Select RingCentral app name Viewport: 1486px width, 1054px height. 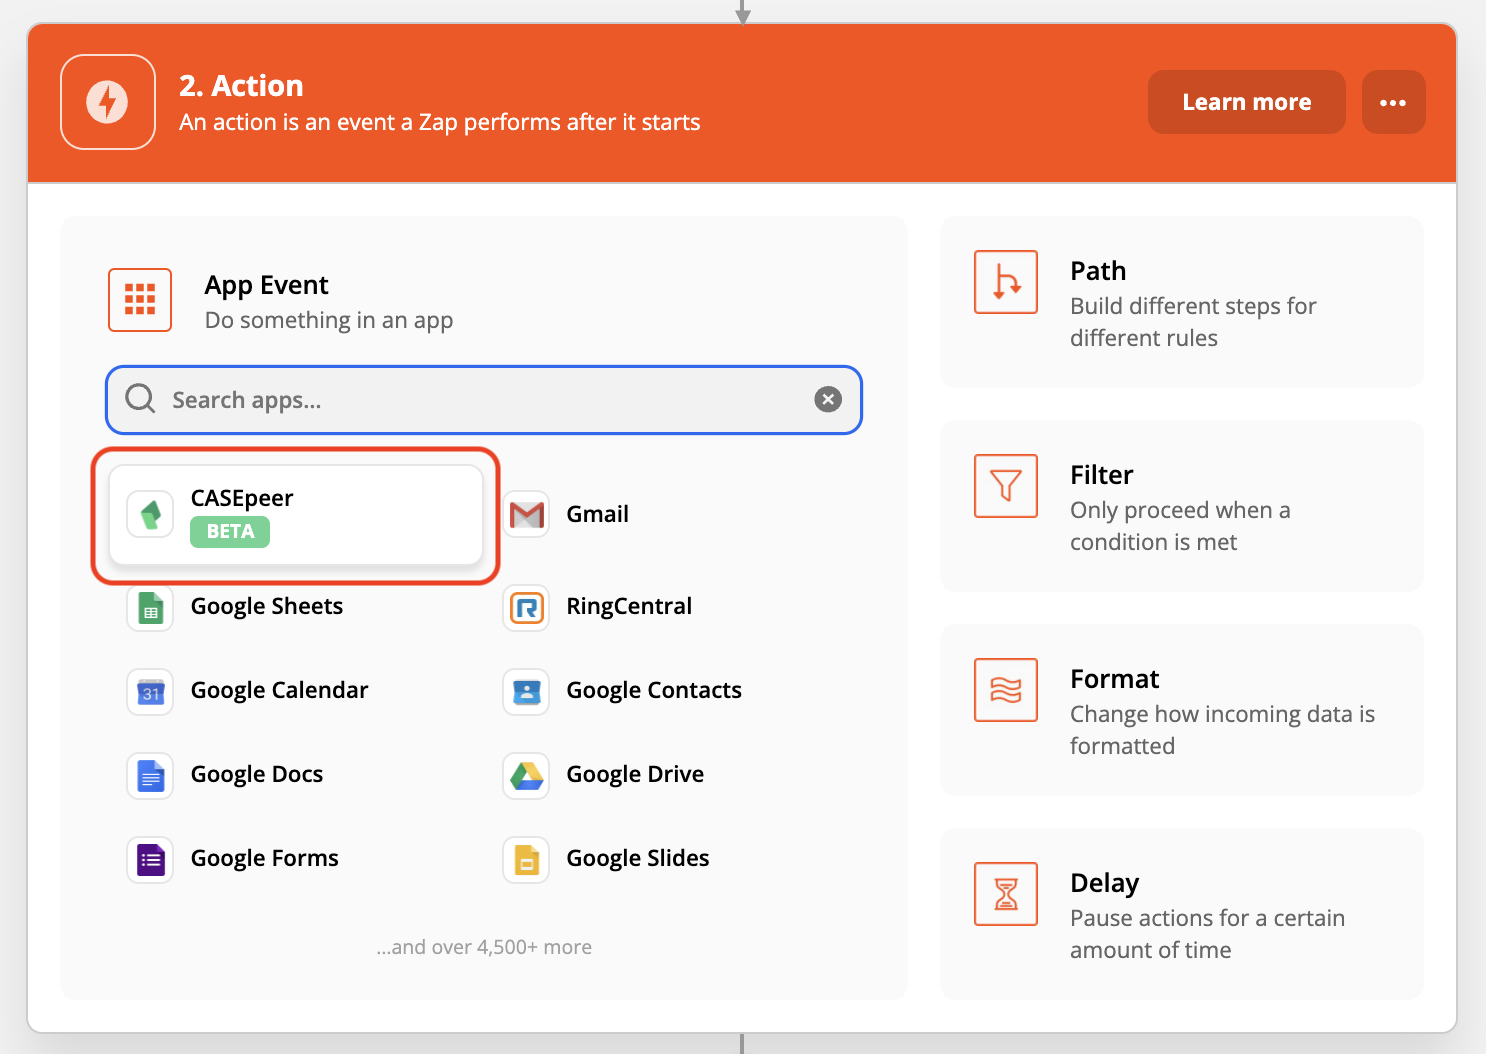tap(629, 606)
